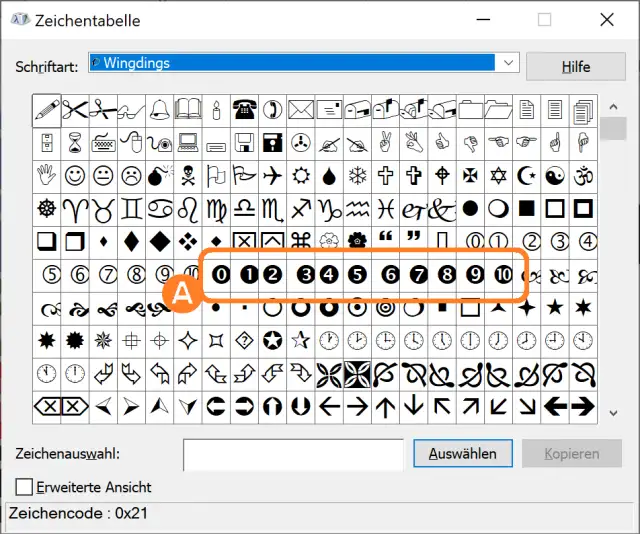
Task: Select the bullseye target symbol
Action: pyautogui.click(x=386, y=308)
